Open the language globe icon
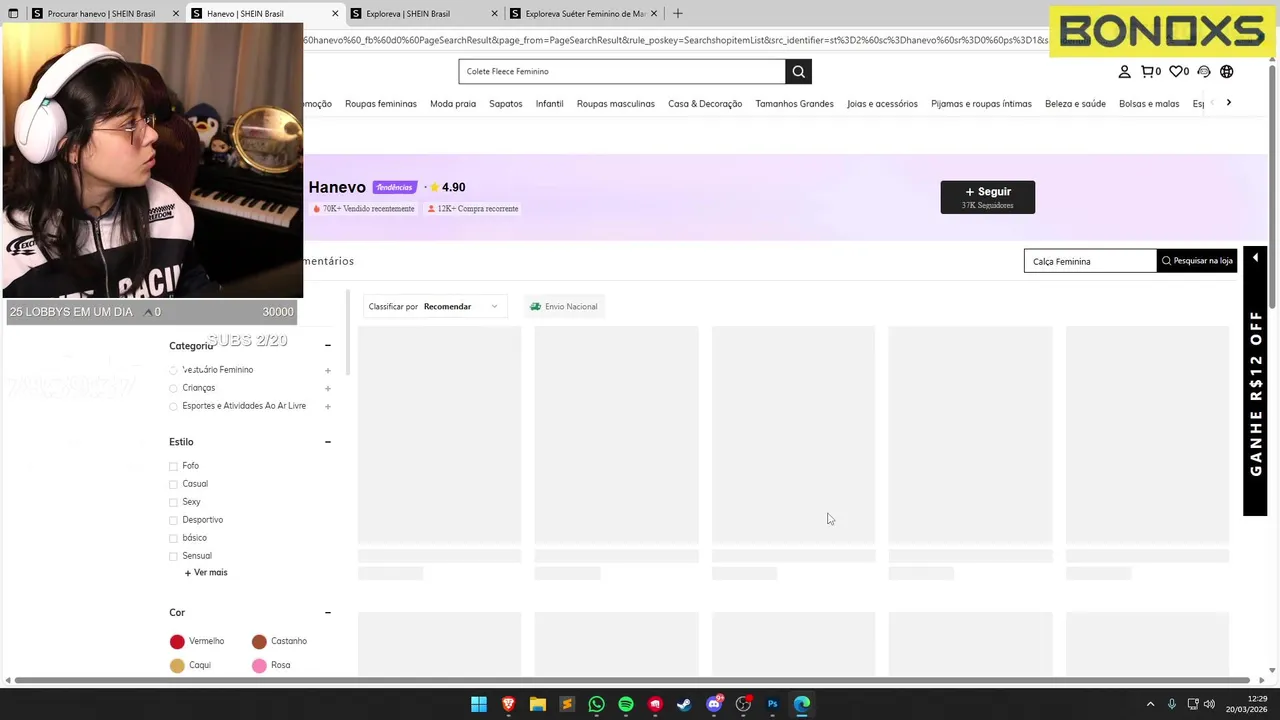This screenshot has height=720, width=1280. pos(1227,72)
